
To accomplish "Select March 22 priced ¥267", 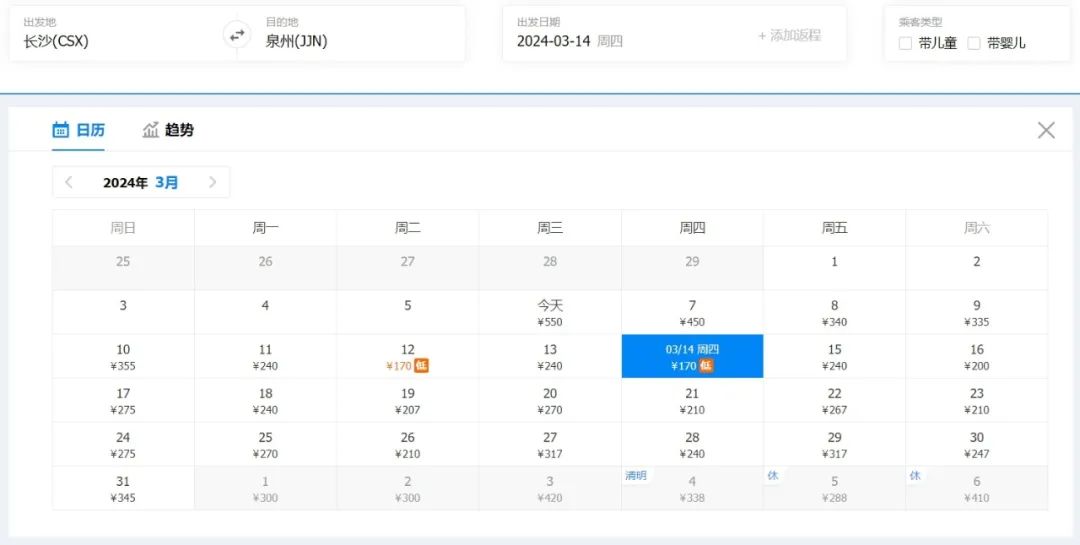I will tap(834, 400).
